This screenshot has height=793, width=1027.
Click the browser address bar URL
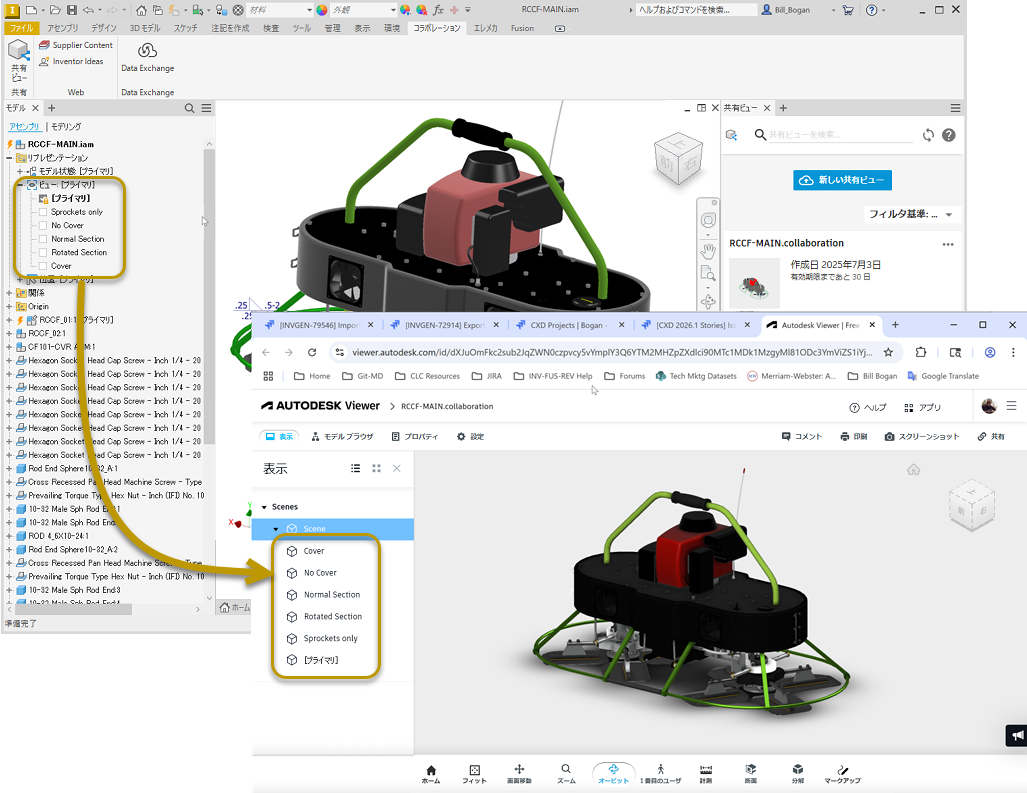(612, 352)
